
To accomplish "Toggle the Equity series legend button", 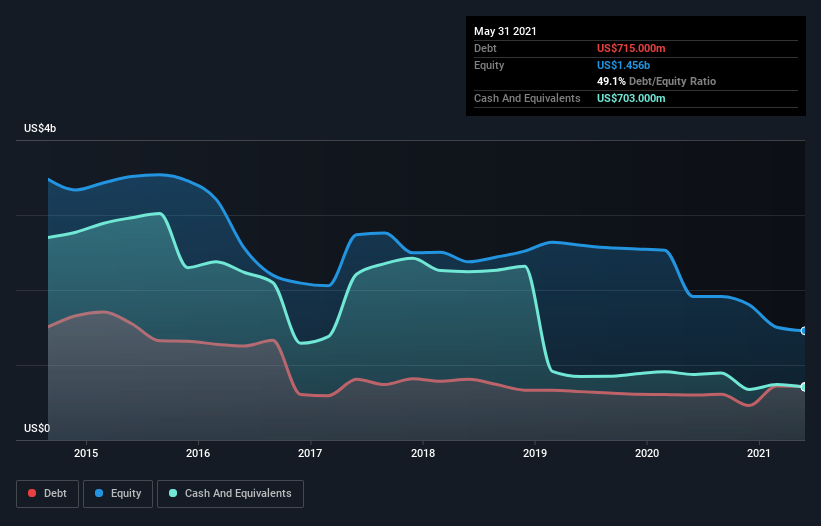I will tap(118, 494).
